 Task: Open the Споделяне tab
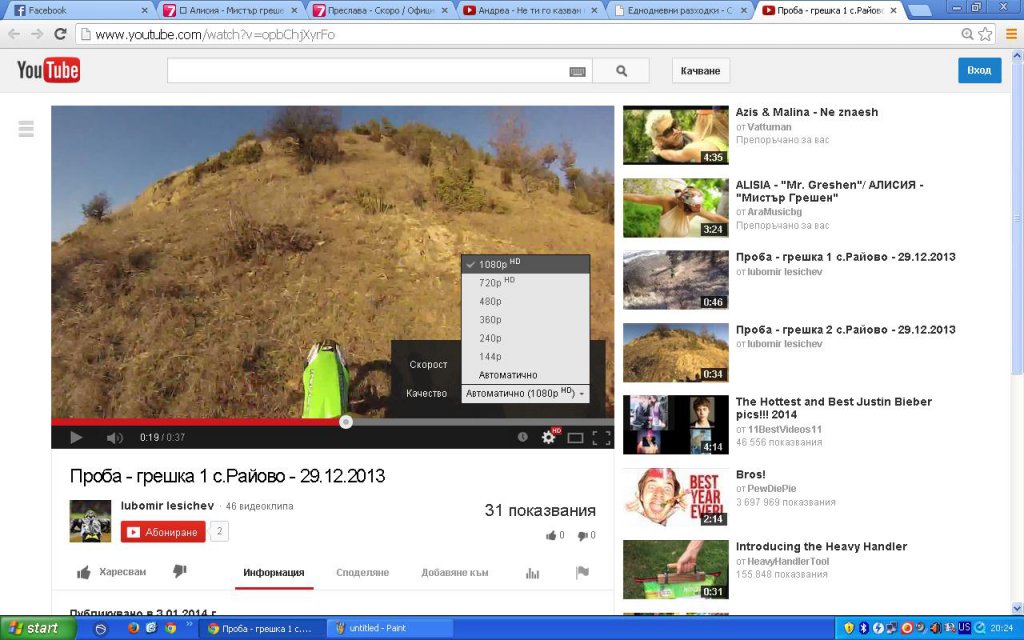[x=362, y=573]
